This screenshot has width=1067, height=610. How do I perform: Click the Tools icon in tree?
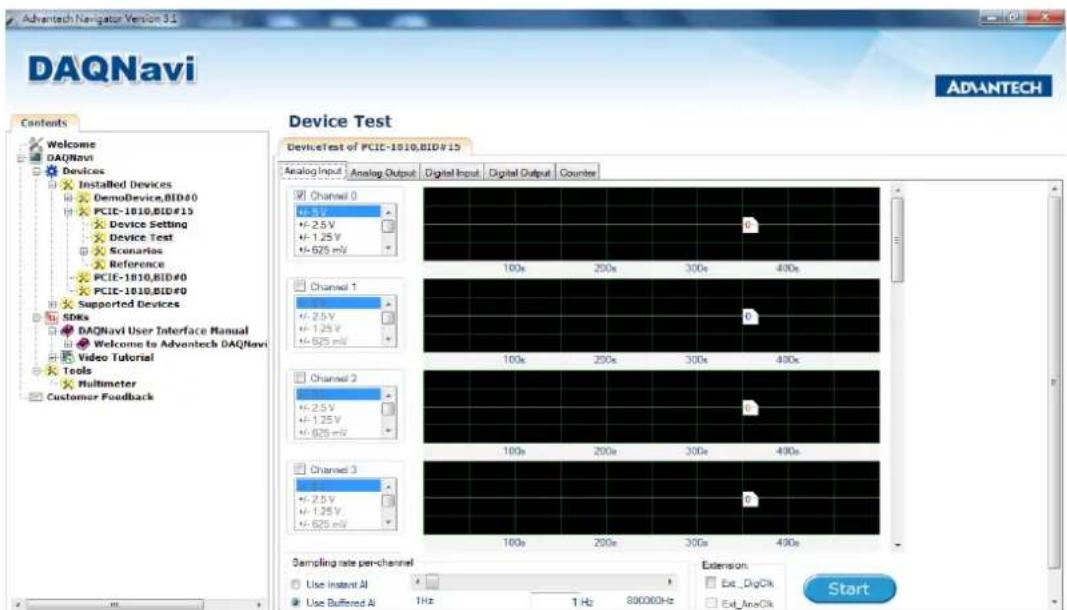coord(52,370)
